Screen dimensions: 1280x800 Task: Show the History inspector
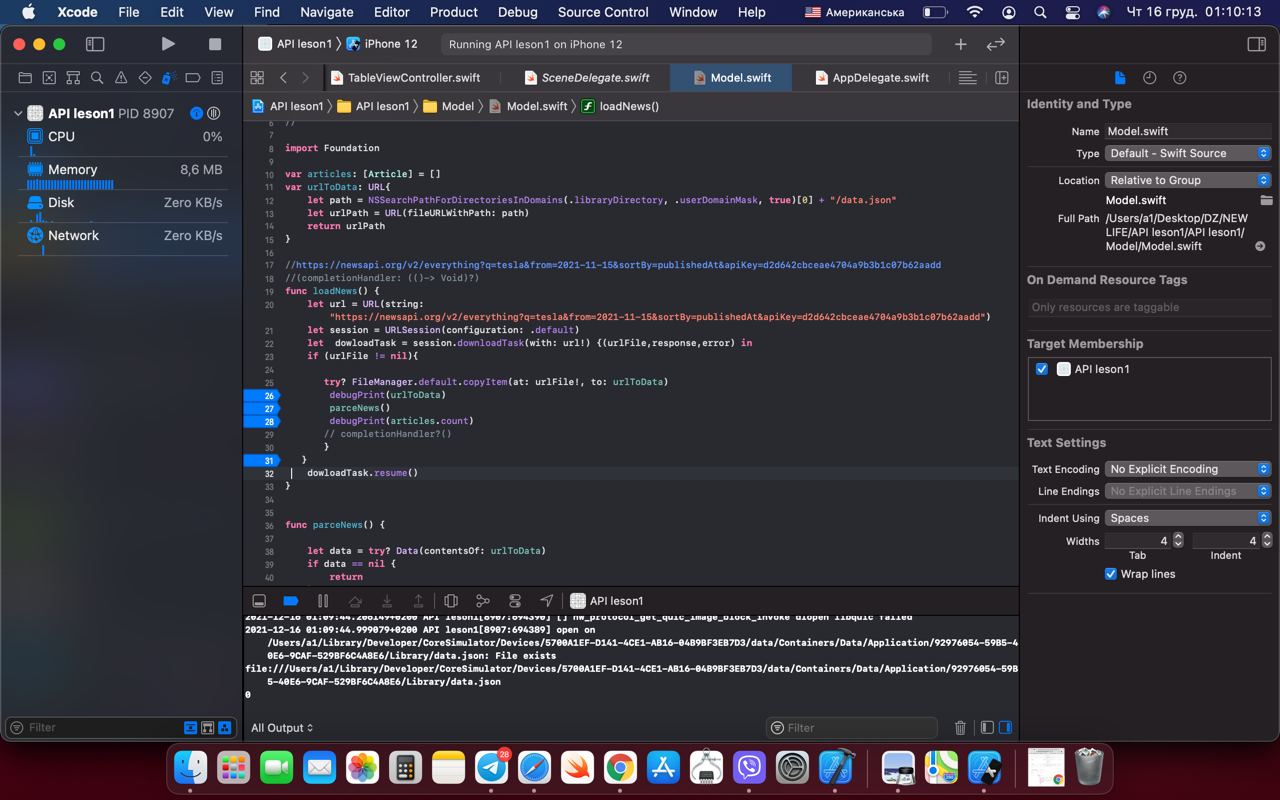[1150, 77]
